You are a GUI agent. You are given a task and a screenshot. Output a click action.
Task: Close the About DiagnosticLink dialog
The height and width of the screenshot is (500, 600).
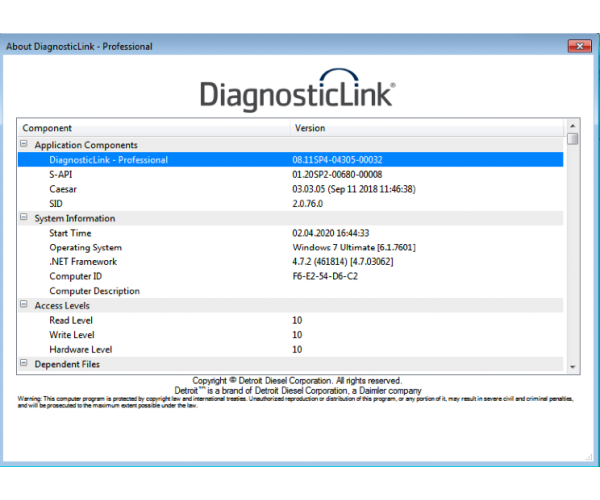(579, 46)
